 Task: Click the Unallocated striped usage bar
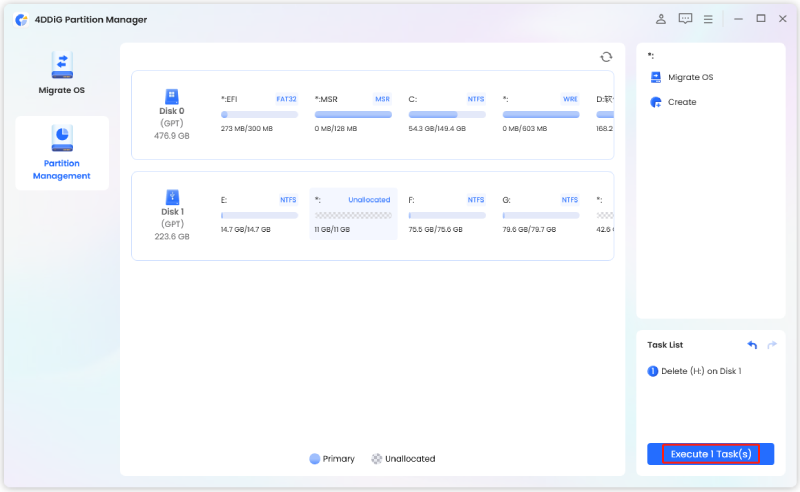pyautogui.click(x=353, y=216)
